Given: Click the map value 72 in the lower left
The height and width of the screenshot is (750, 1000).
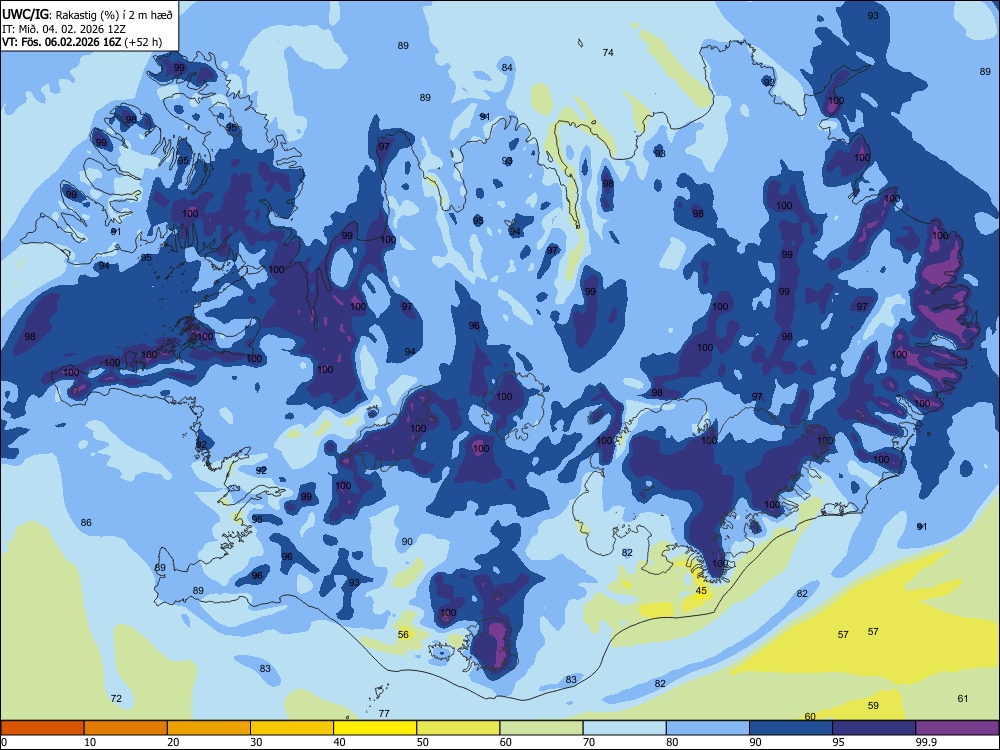Looking at the screenshot, I should 115,698.
